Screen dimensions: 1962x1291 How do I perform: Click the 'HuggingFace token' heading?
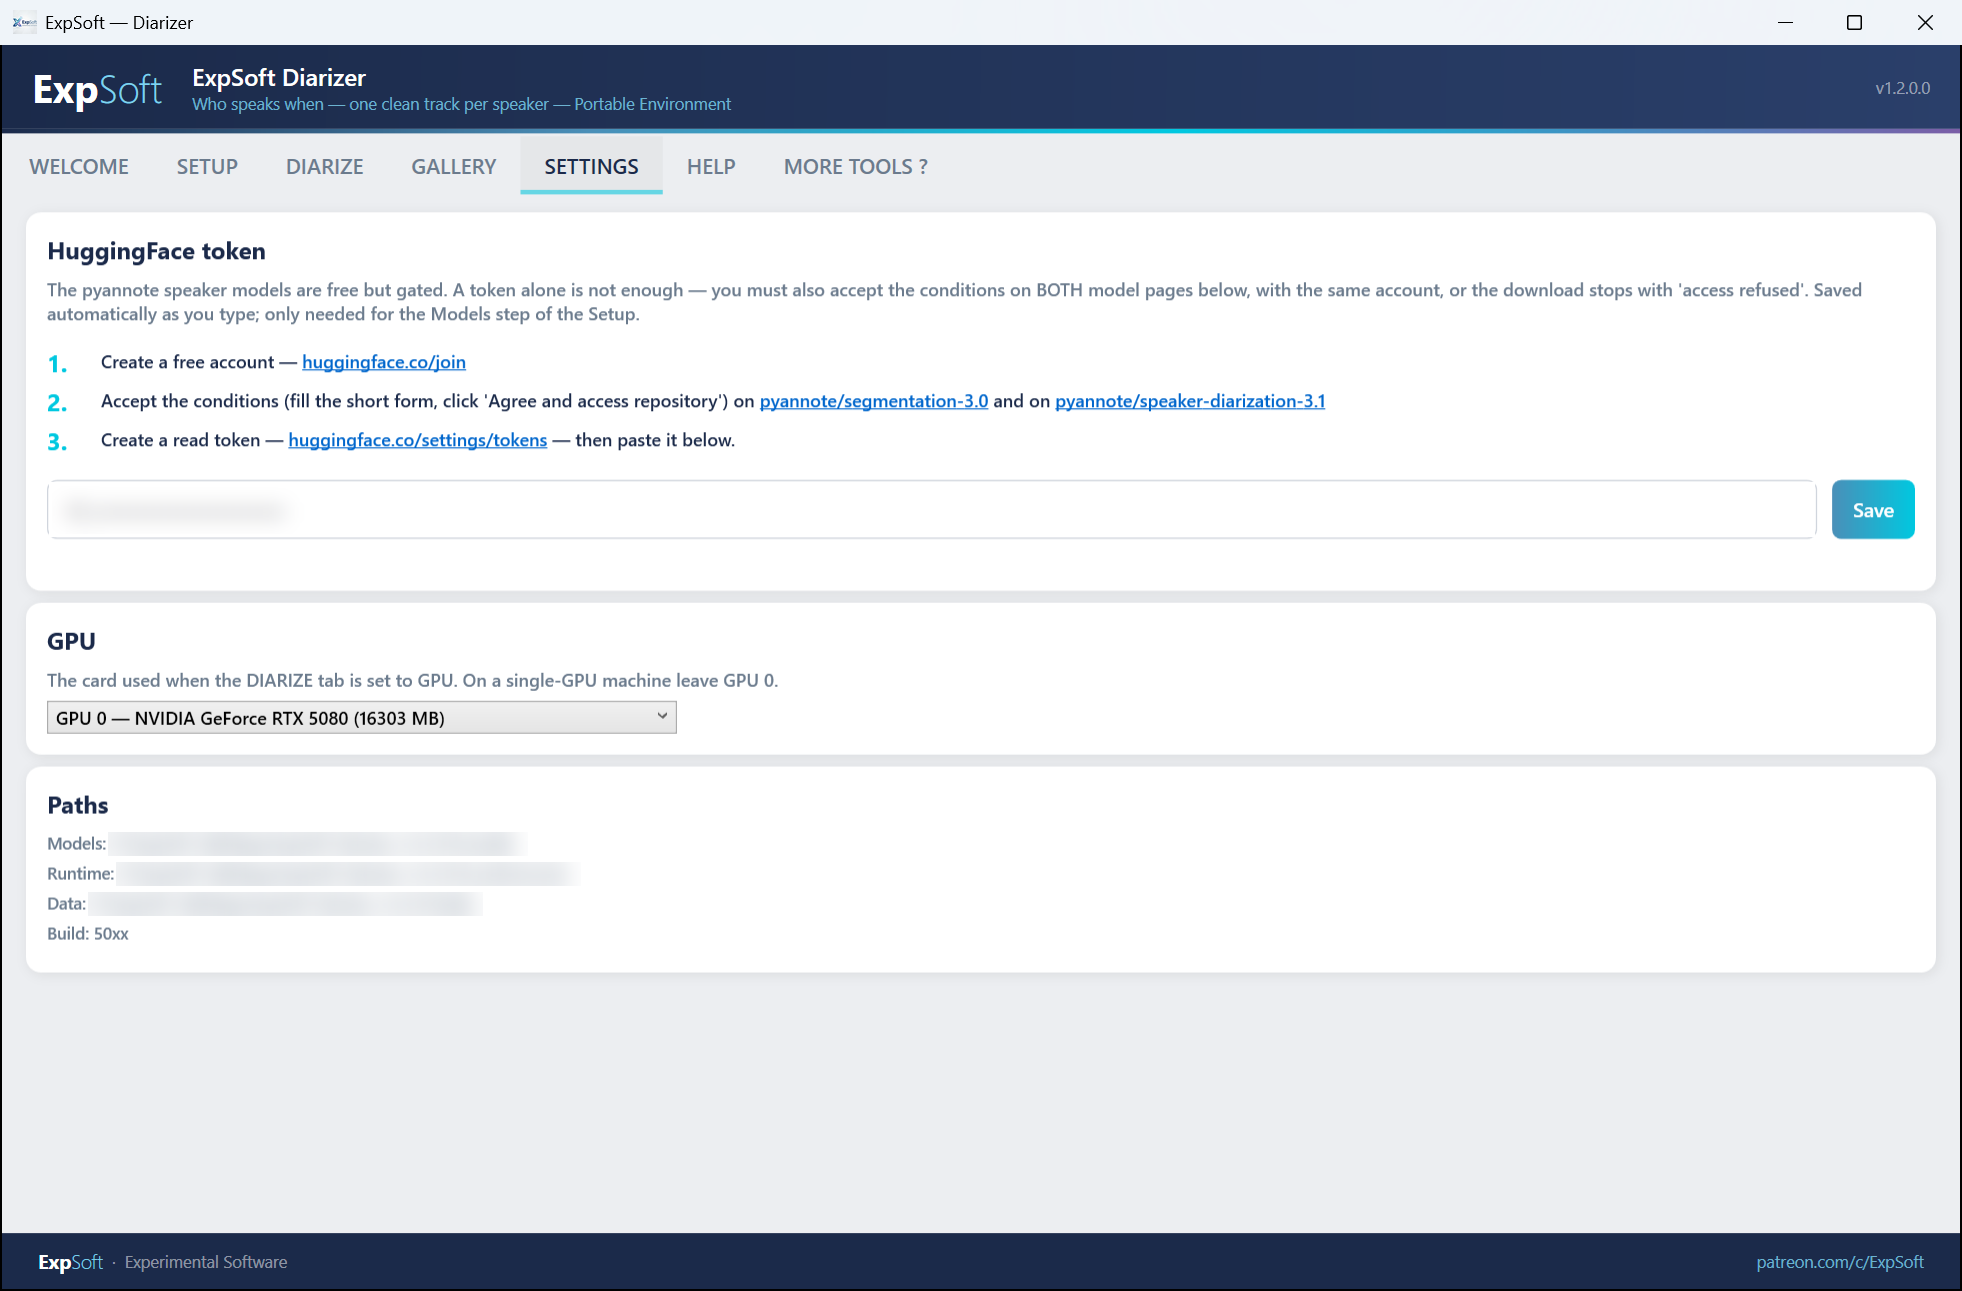156,251
